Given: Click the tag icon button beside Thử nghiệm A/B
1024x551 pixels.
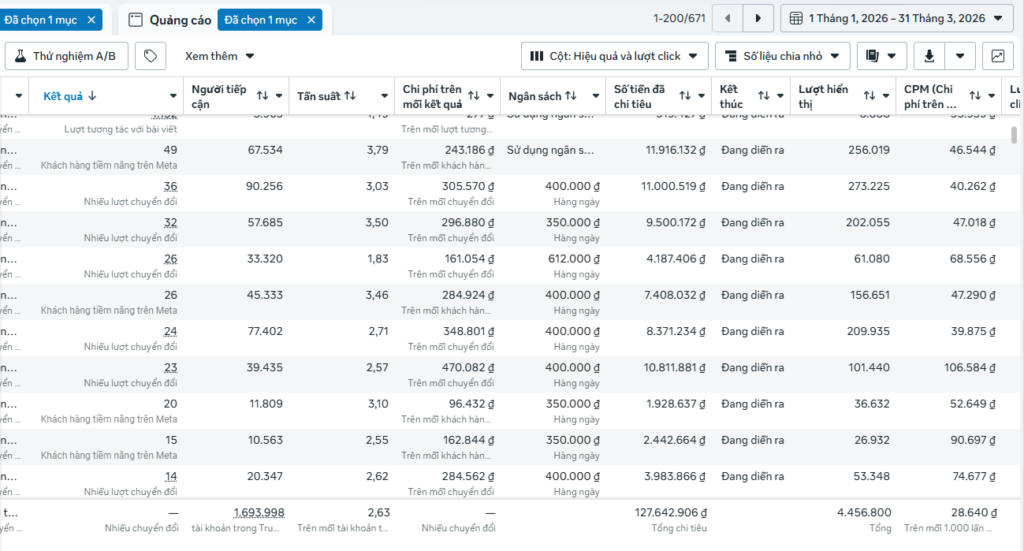Looking at the screenshot, I should pos(150,56).
